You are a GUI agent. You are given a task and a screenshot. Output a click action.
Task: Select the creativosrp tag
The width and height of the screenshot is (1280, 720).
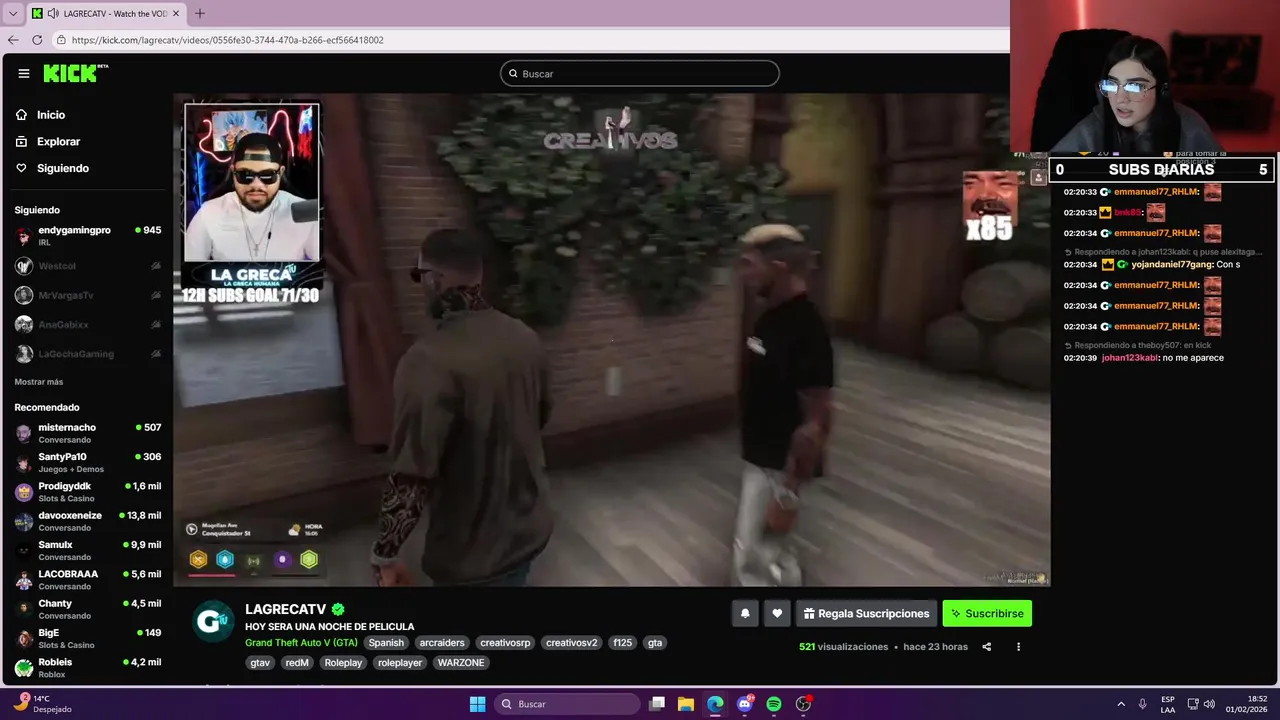click(x=505, y=643)
